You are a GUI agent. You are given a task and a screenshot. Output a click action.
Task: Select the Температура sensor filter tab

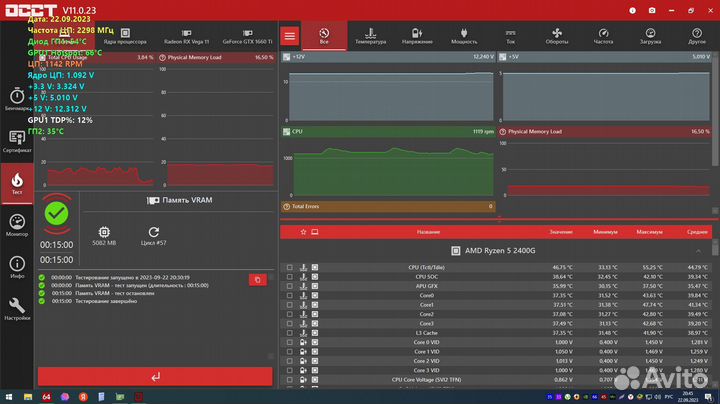pyautogui.click(x=370, y=36)
